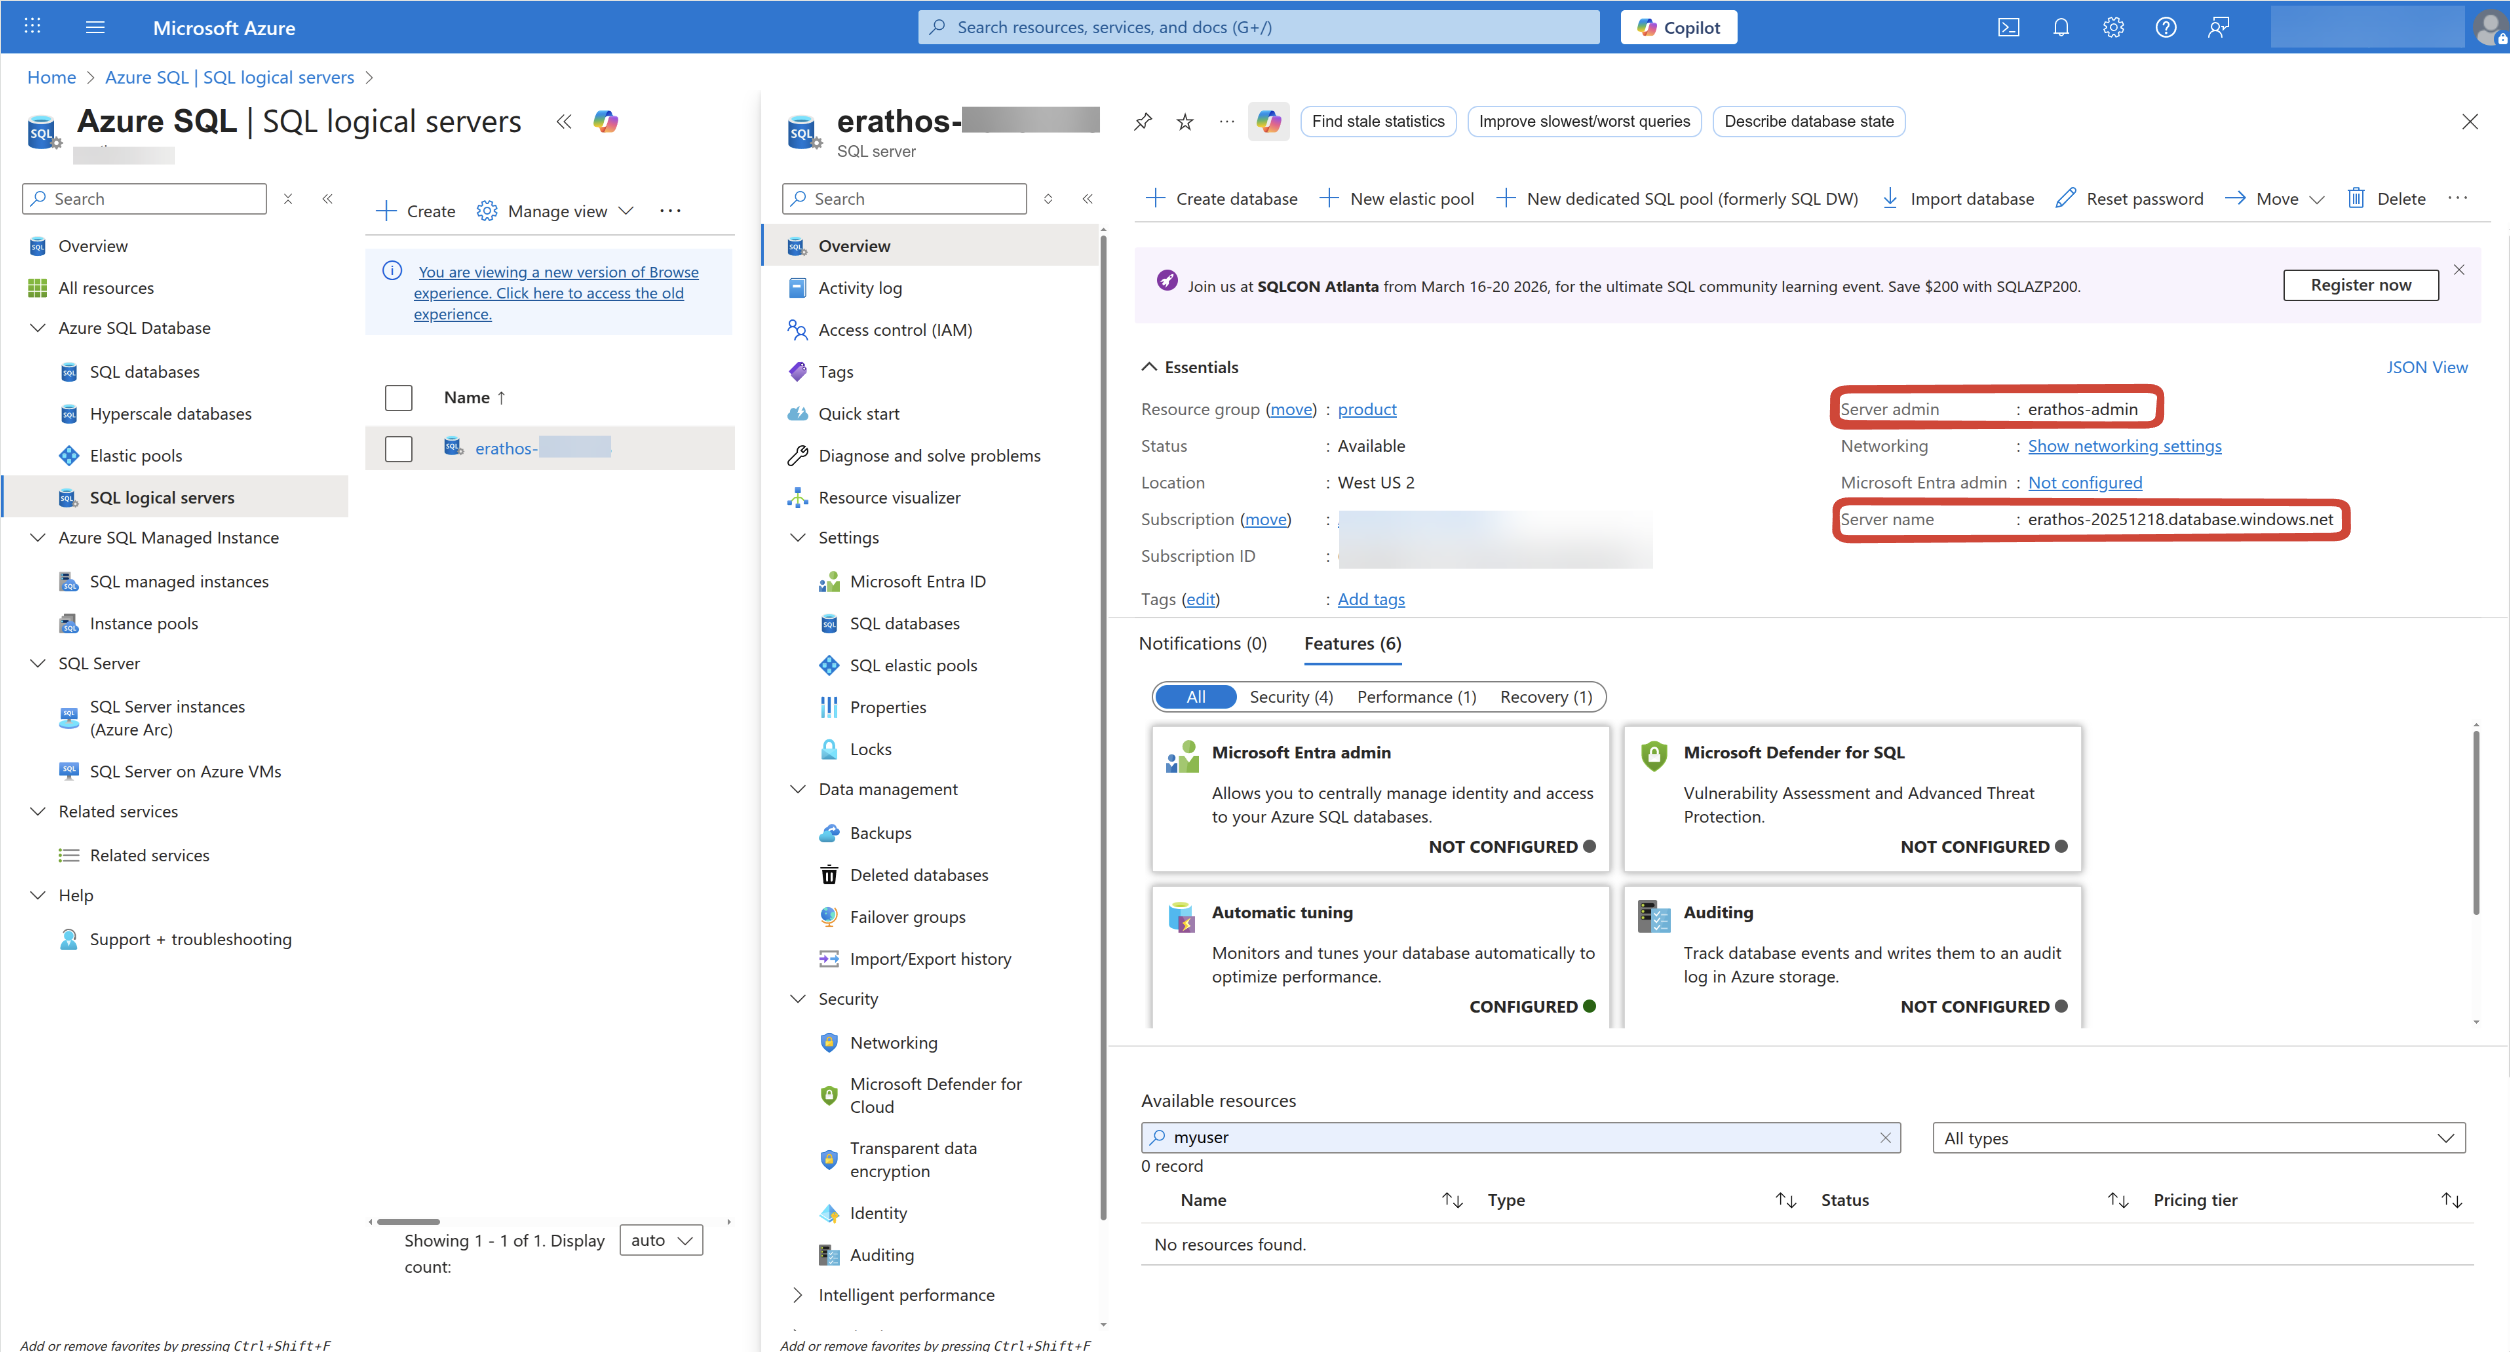Add server to favorites with star icon

(x=1185, y=122)
